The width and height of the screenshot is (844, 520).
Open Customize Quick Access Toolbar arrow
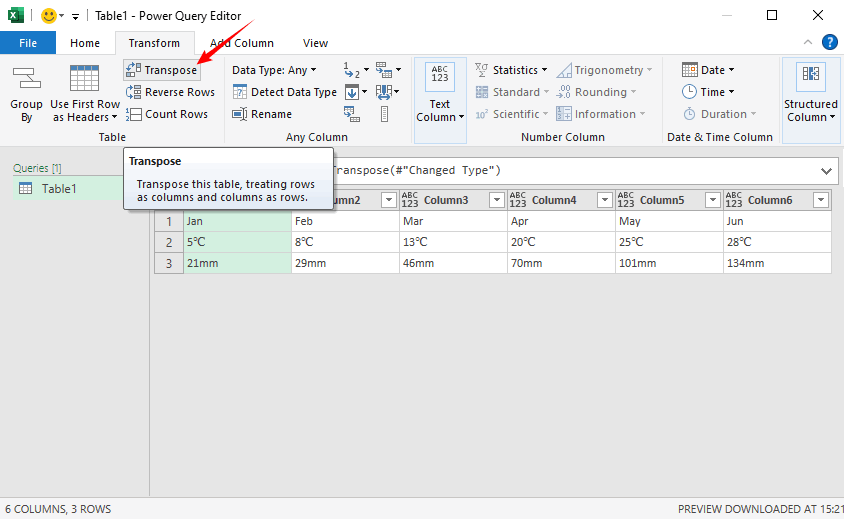pyautogui.click(x=75, y=17)
